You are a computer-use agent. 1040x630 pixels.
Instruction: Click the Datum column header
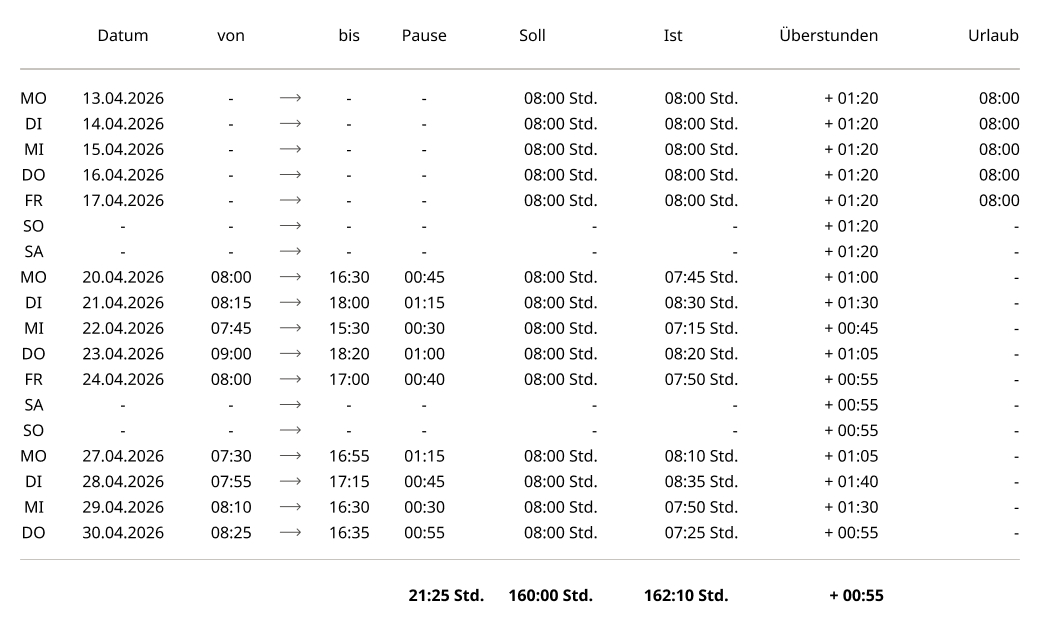click(123, 35)
